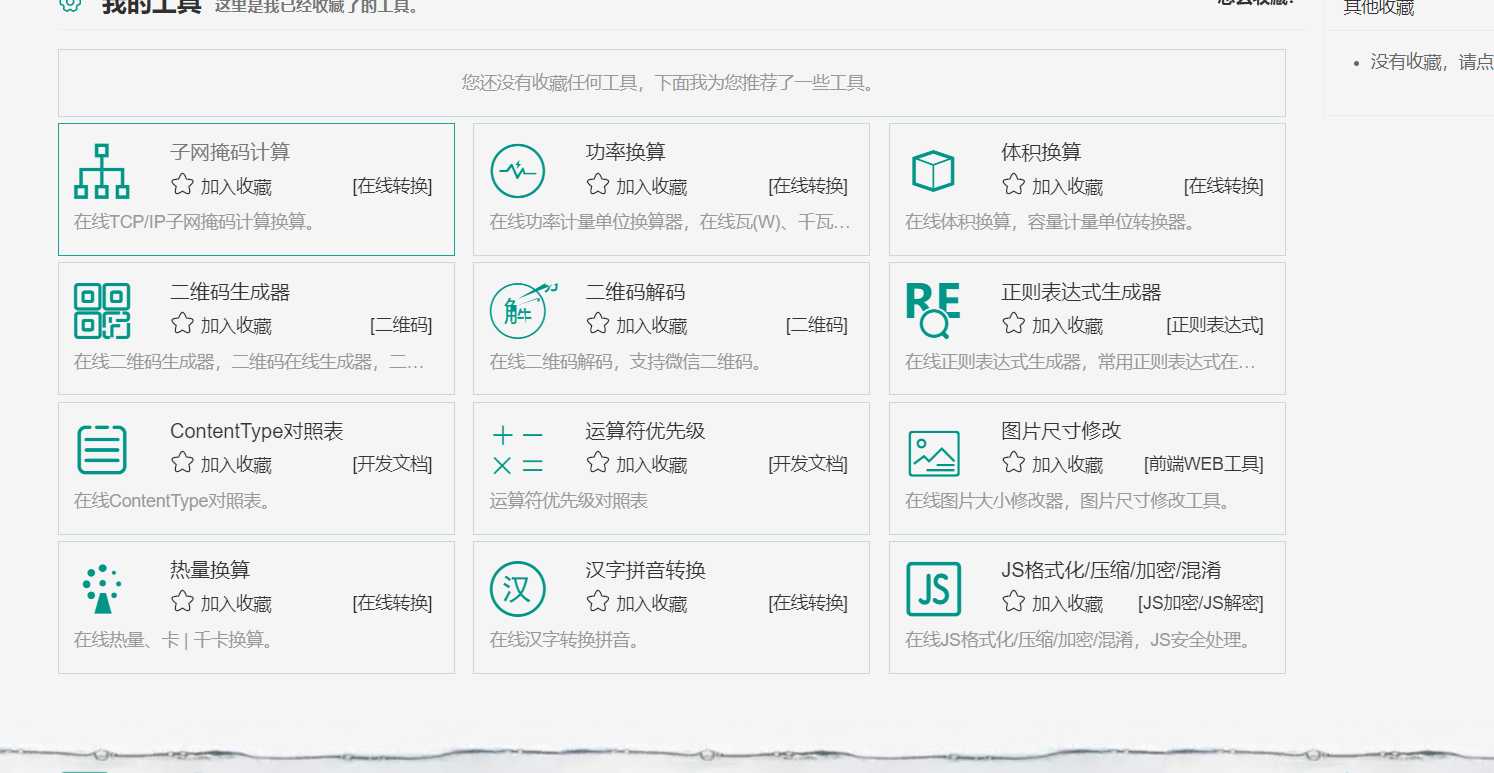This screenshot has width=1494, height=773.
Task: Click [在线转换] tag on 汉字拼音转换 card
Action: coord(808,603)
